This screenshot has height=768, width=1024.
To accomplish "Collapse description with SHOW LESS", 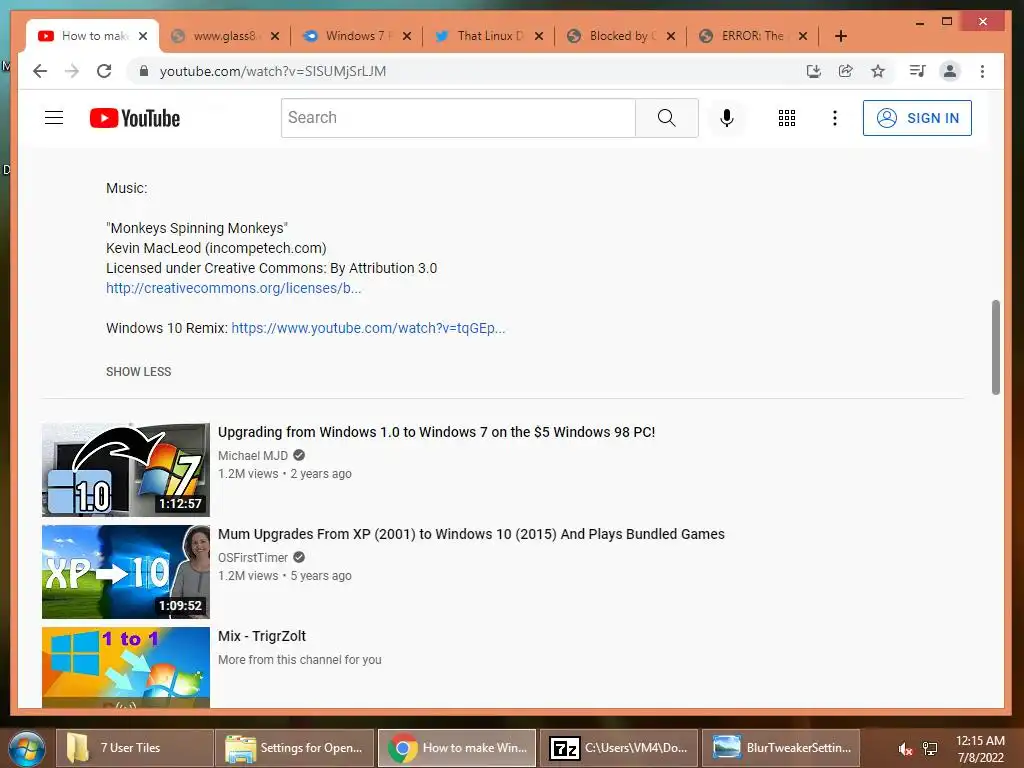I will (x=138, y=372).
